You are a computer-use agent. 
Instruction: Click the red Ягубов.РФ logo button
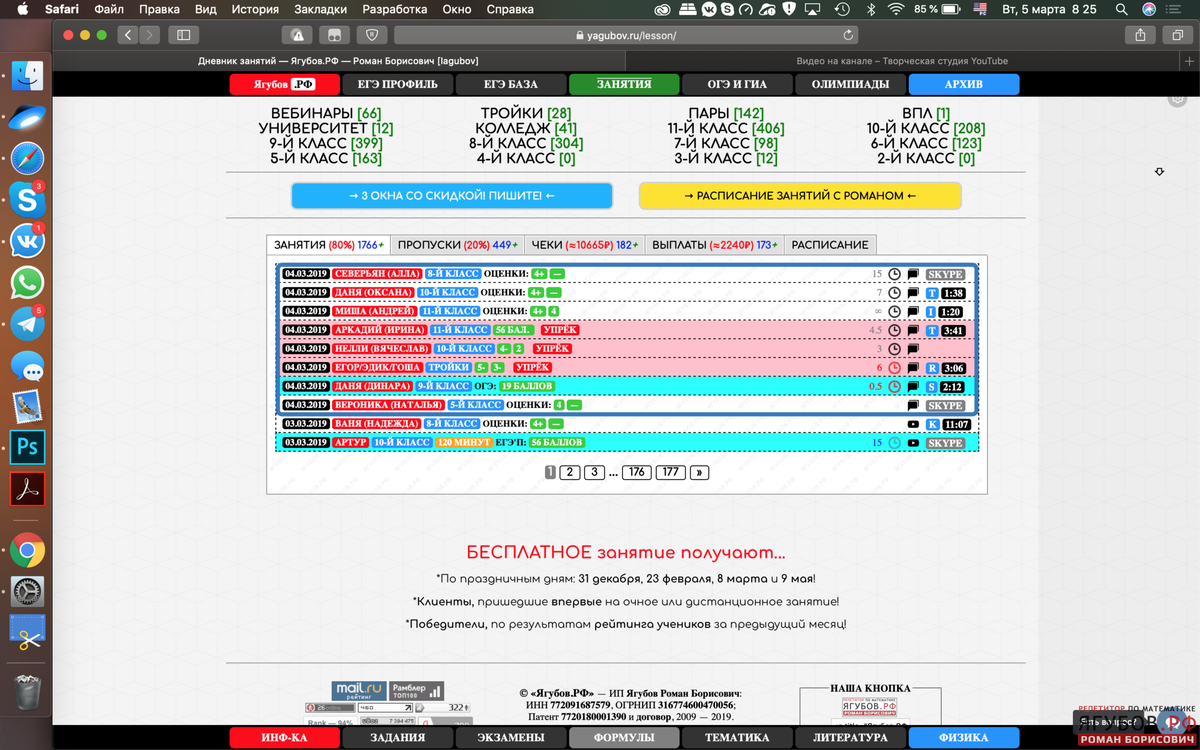point(284,84)
